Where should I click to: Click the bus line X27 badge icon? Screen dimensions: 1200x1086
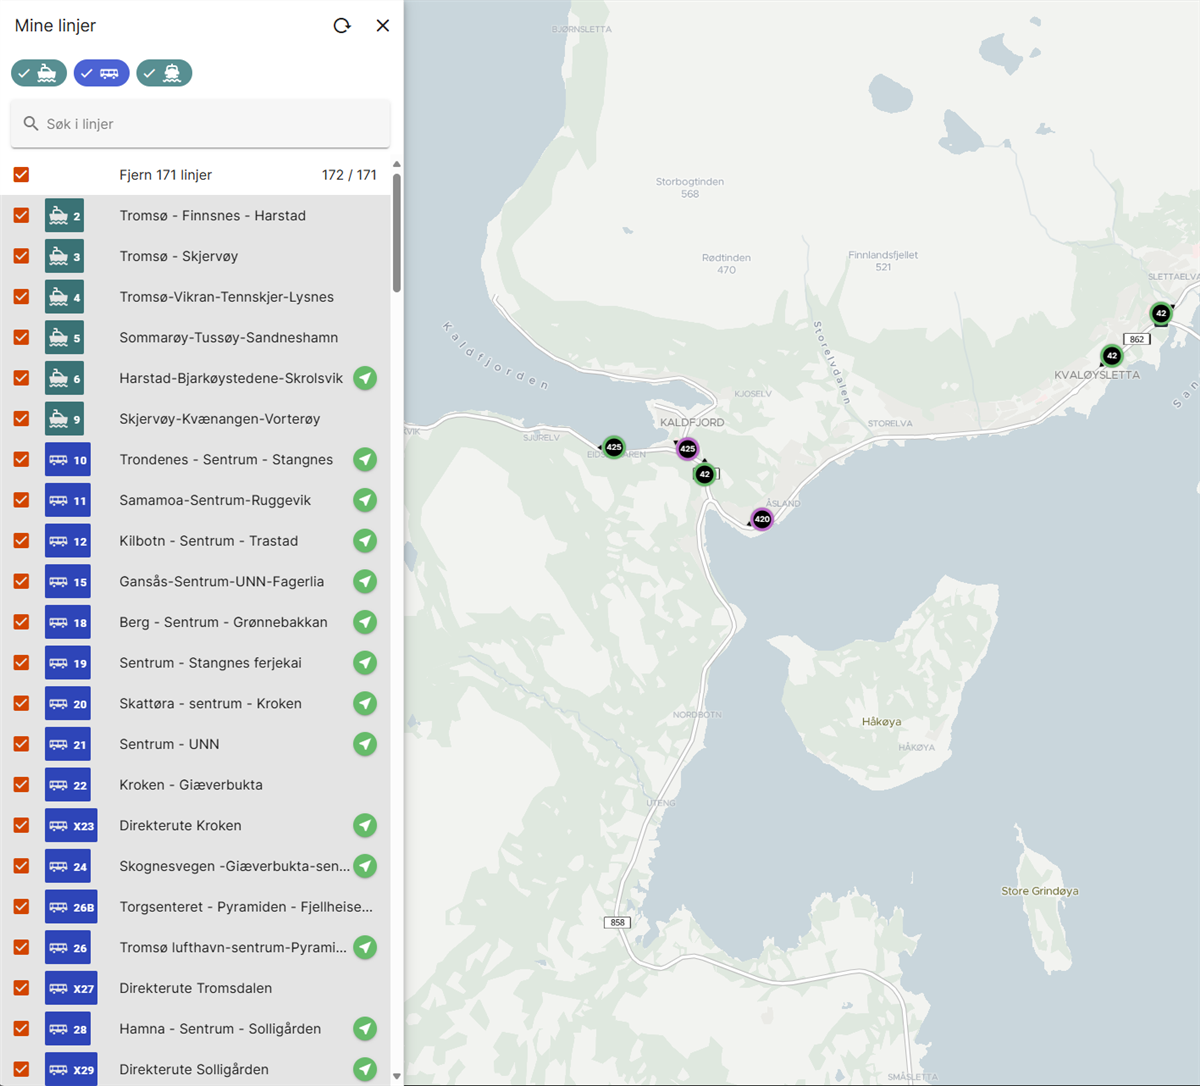(x=71, y=988)
